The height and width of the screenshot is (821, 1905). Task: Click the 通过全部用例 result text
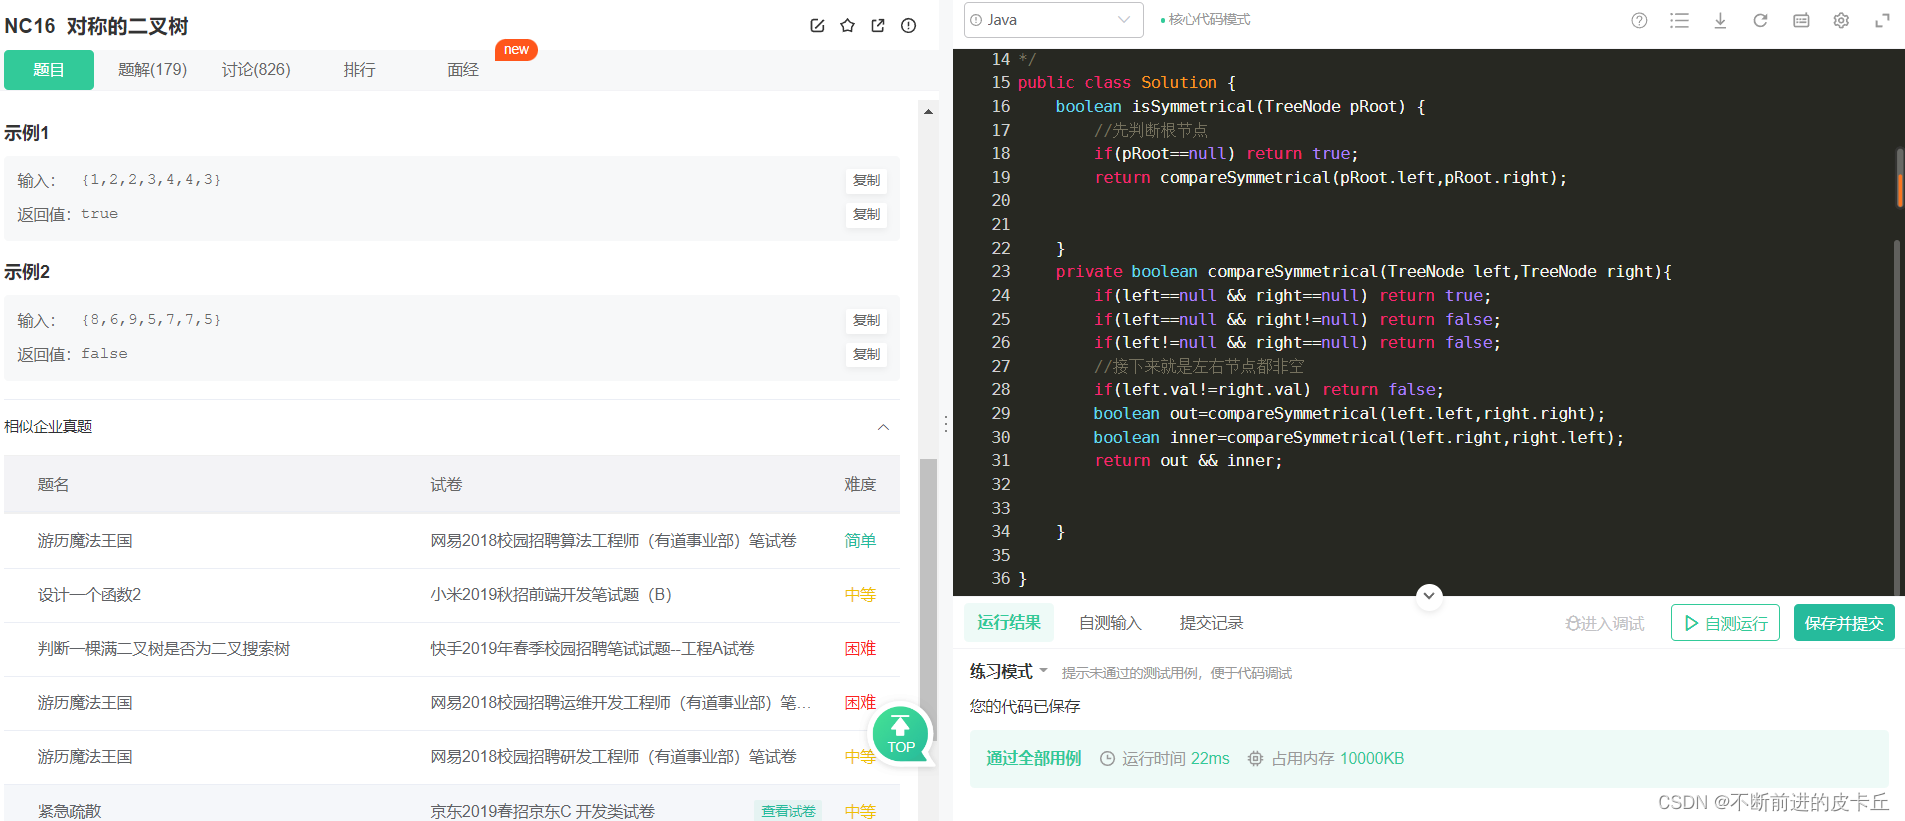pos(1034,759)
